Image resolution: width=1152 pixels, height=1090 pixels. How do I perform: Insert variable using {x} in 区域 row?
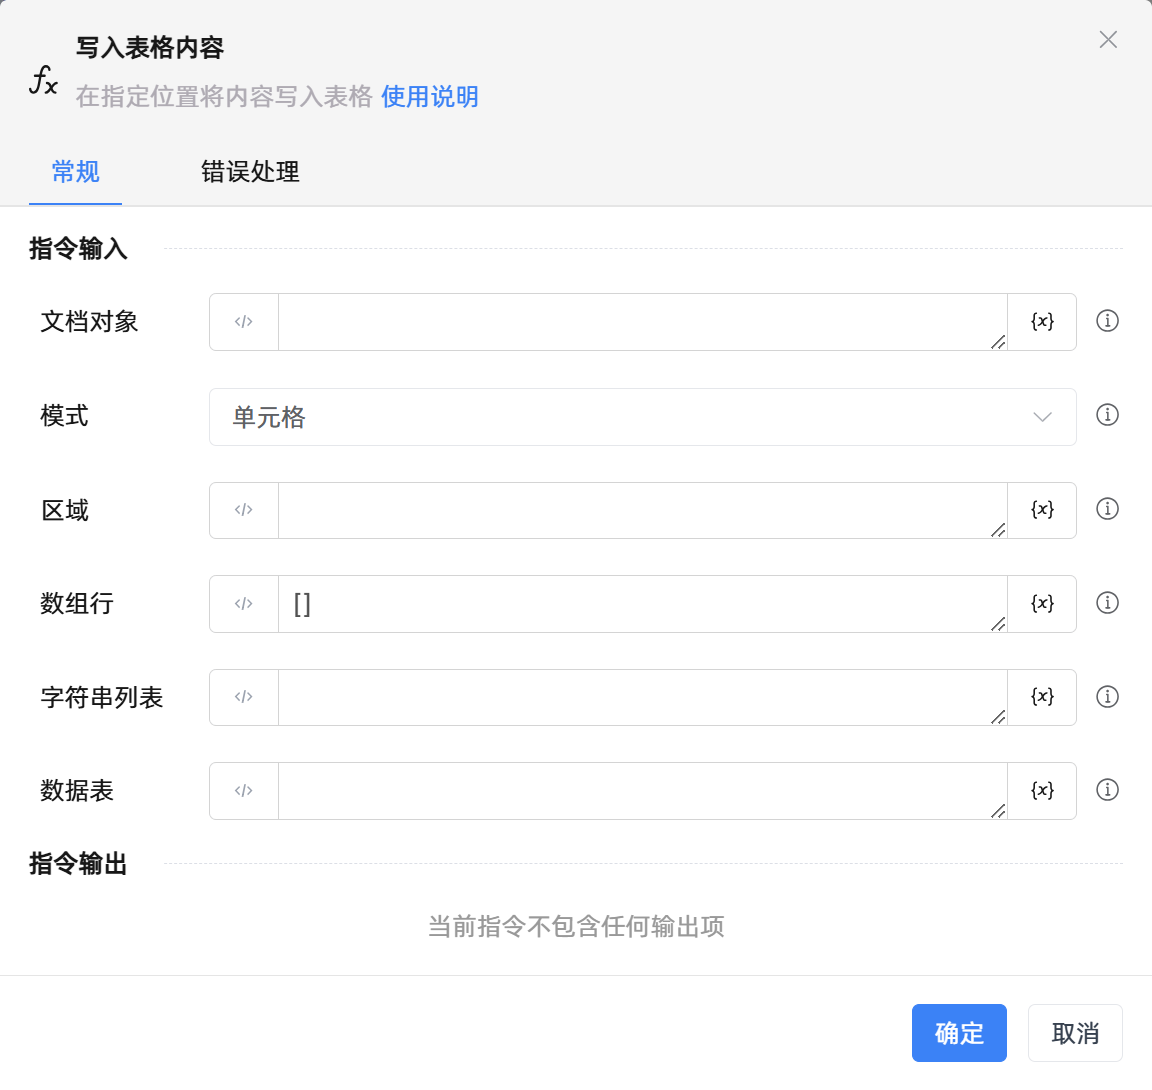pyautogui.click(x=1042, y=510)
